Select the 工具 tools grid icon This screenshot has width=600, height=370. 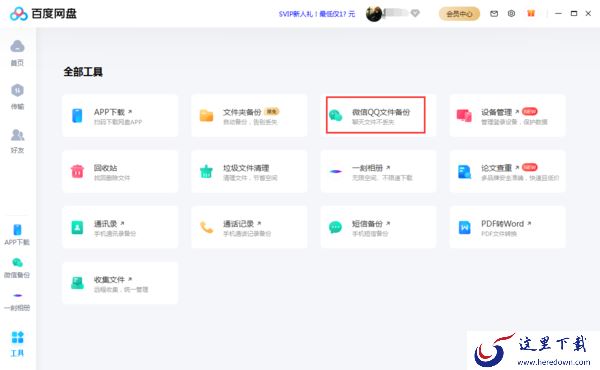click(x=17, y=337)
